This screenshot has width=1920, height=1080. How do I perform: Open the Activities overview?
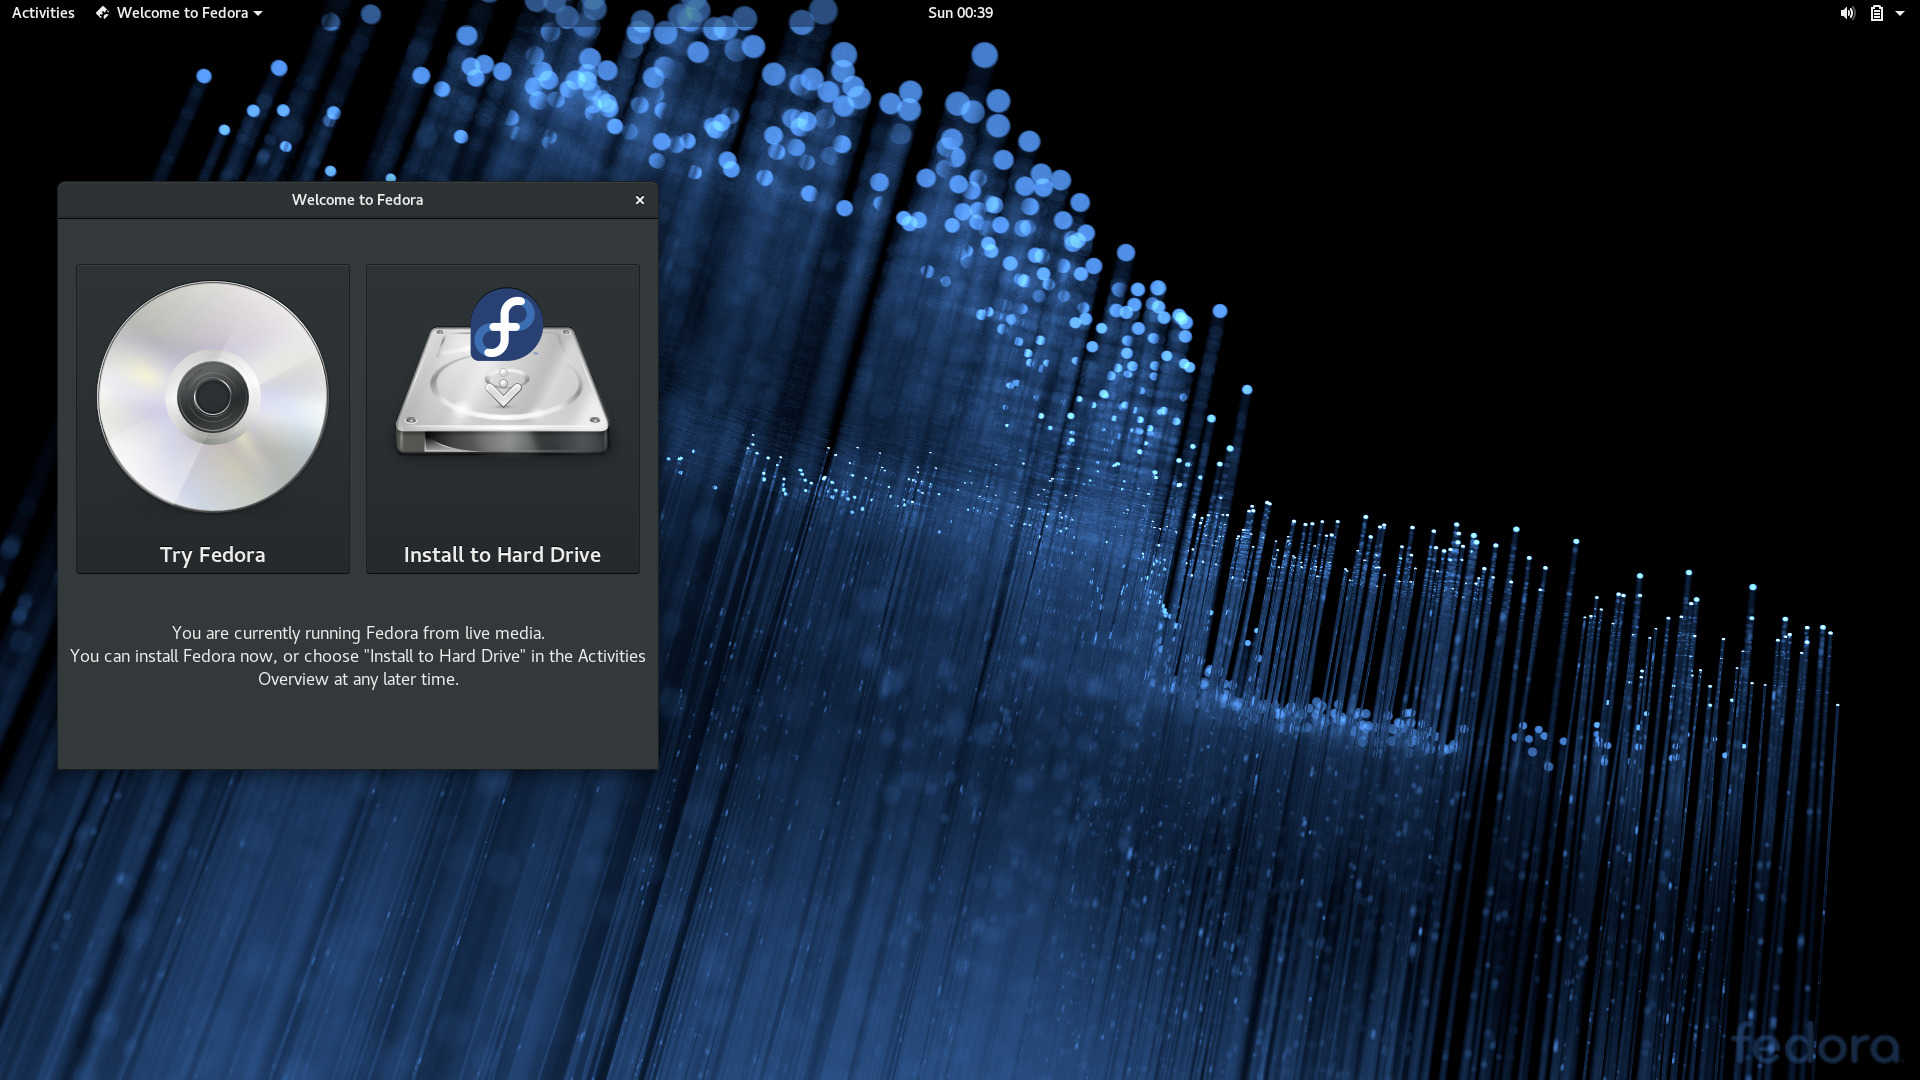(43, 13)
